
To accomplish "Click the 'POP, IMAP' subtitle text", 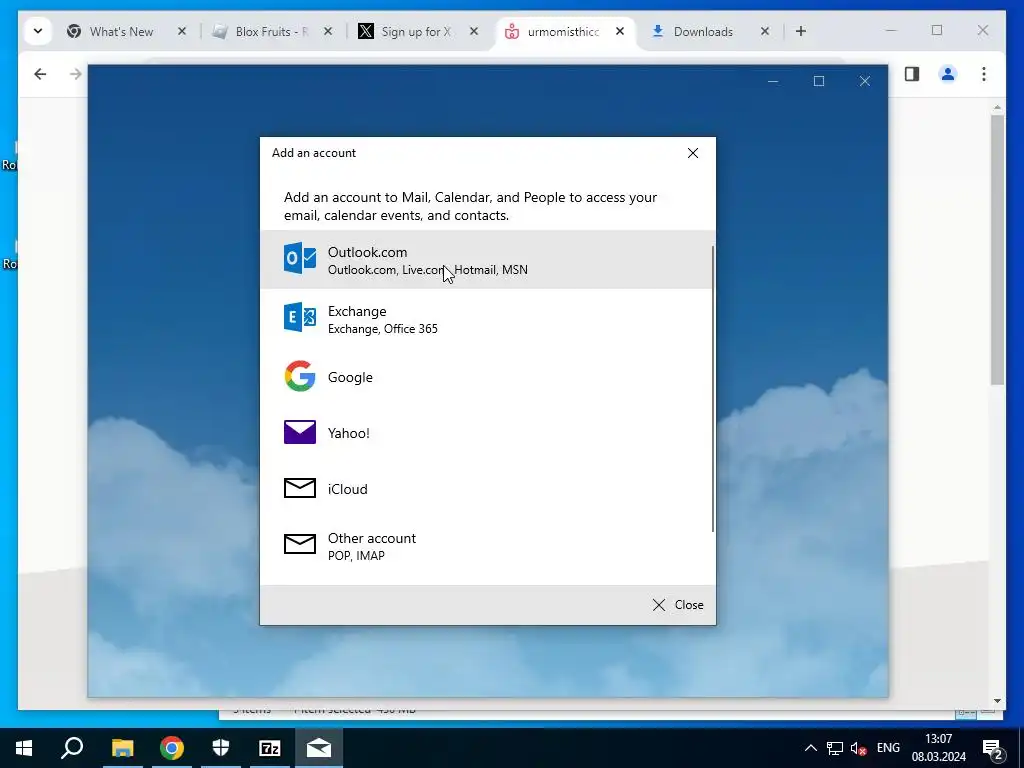I will tap(356, 556).
